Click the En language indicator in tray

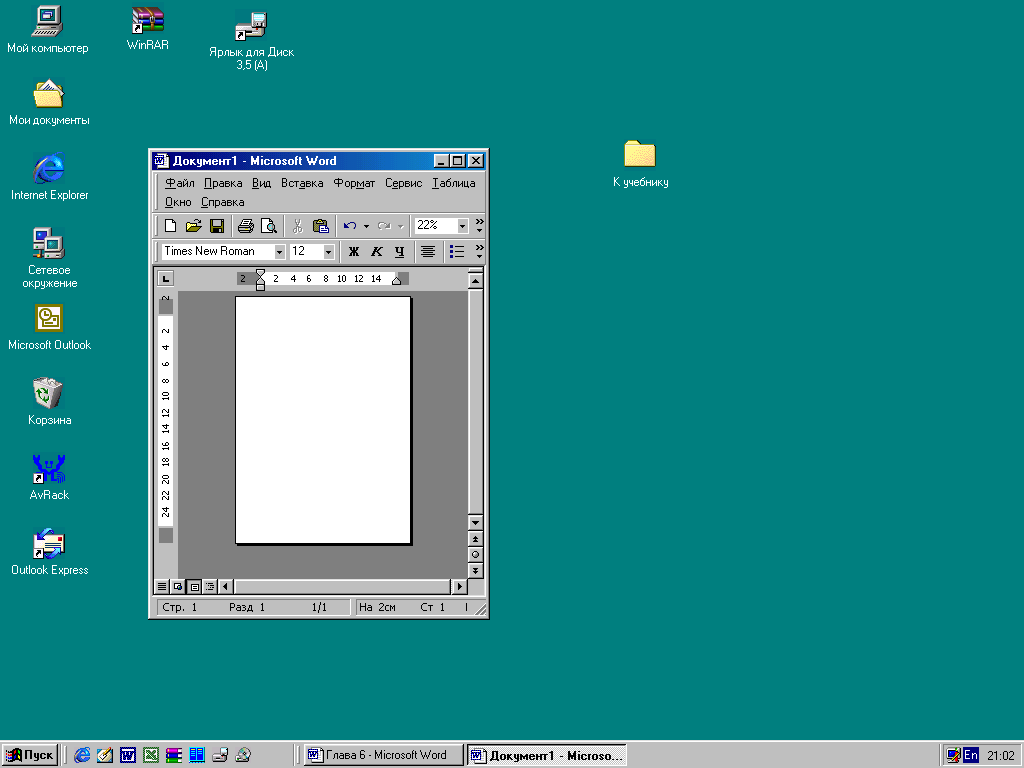pyautogui.click(x=971, y=756)
